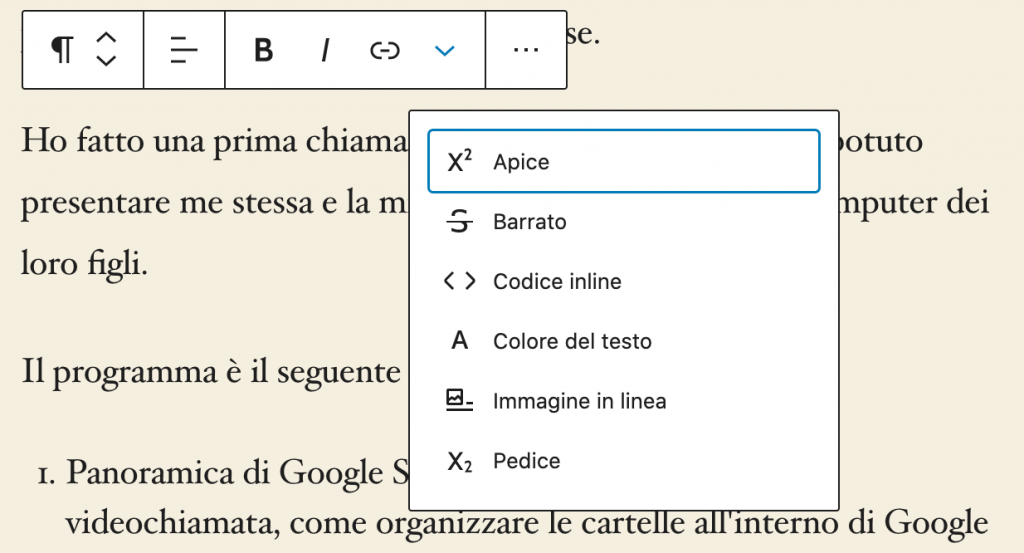This screenshot has height=553, width=1024.
Task: Collapse the blue more-formatting dropdown chevron
Action: tap(445, 50)
